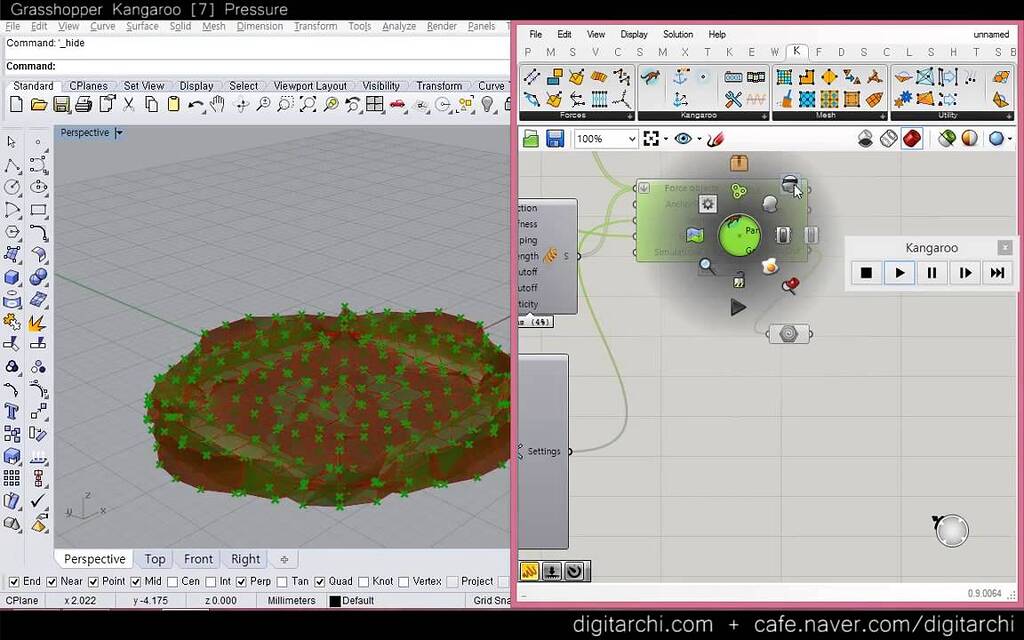Open the dropdown arrow beside the blue sphere icon
1024x640 pixels.
coord(1010,138)
